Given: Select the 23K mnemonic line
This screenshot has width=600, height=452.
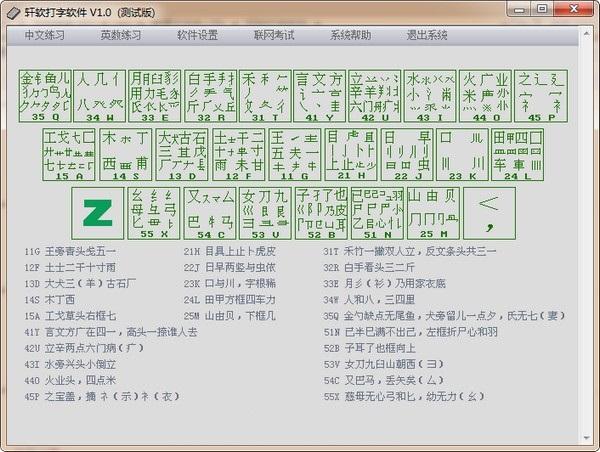Looking at the screenshot, I should [x=230, y=284].
